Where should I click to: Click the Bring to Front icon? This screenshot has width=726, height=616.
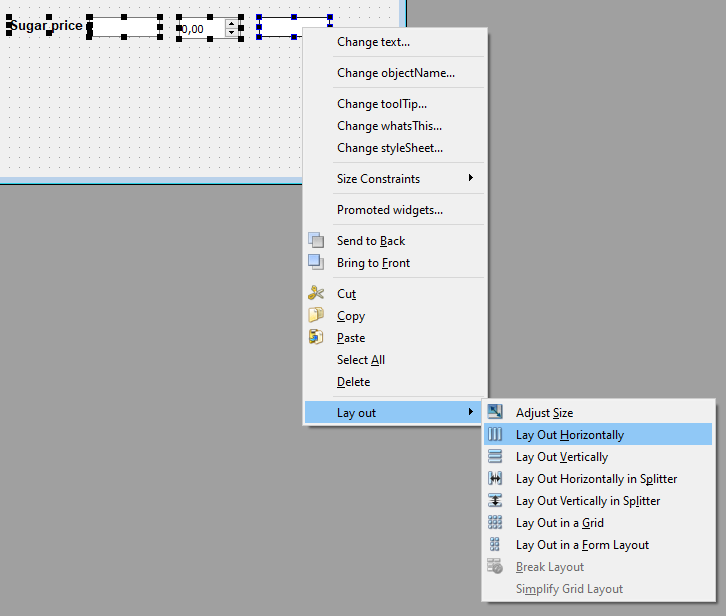316,262
